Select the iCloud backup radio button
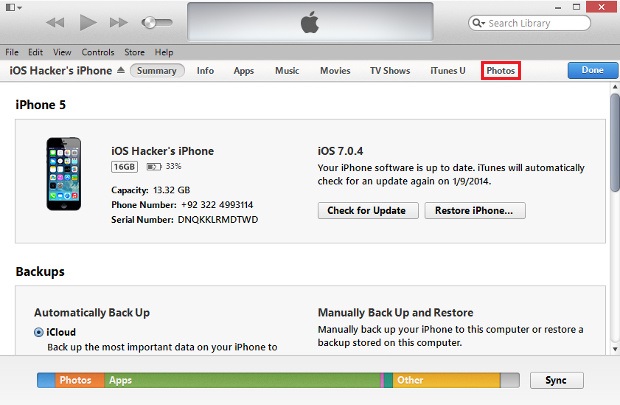This screenshot has width=620, height=405. tap(38, 332)
